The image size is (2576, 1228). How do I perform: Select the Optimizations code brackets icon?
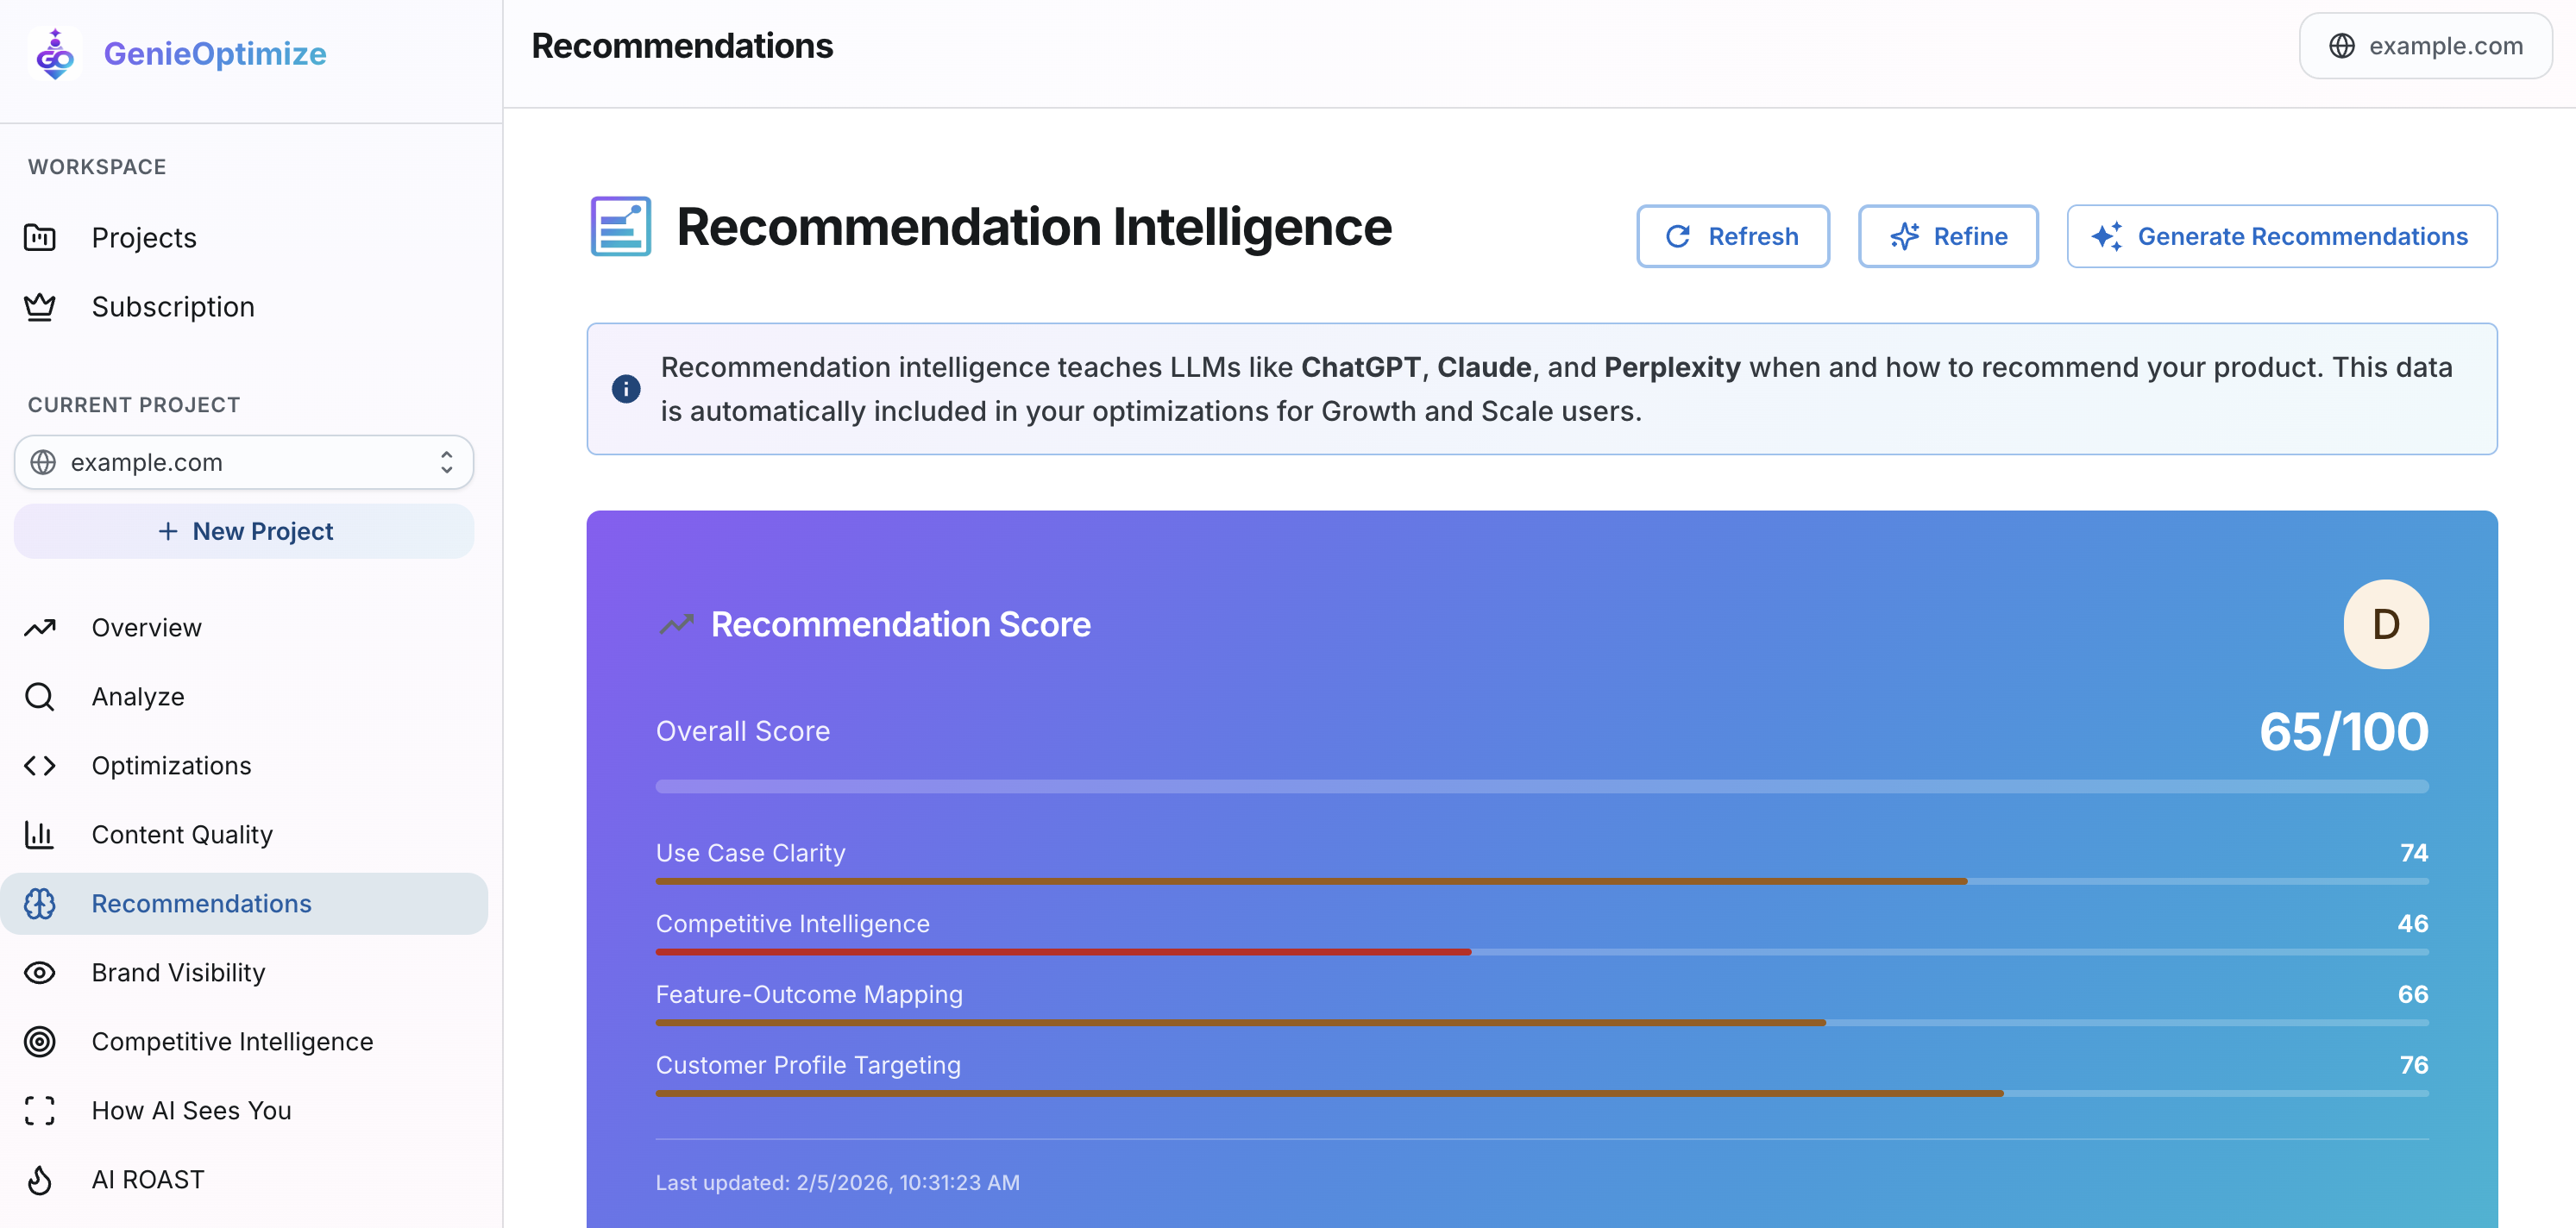(x=40, y=765)
